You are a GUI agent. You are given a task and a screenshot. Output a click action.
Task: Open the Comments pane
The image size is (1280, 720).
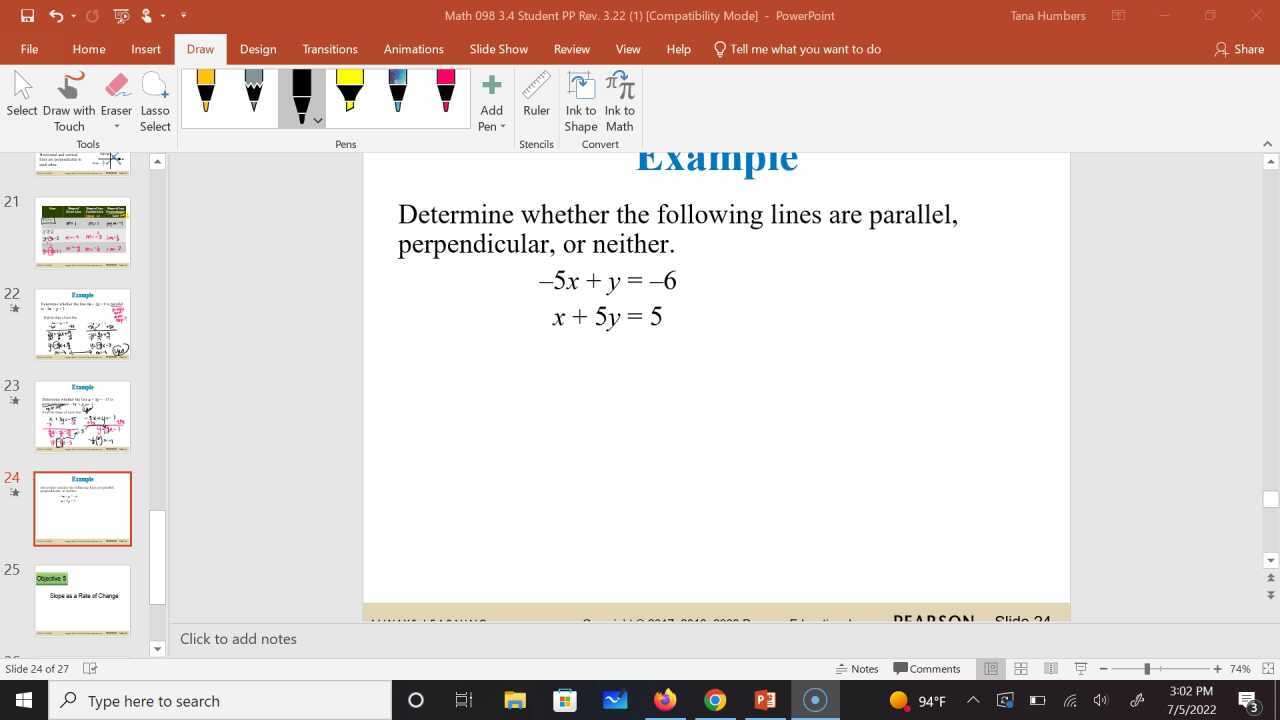[x=928, y=668]
